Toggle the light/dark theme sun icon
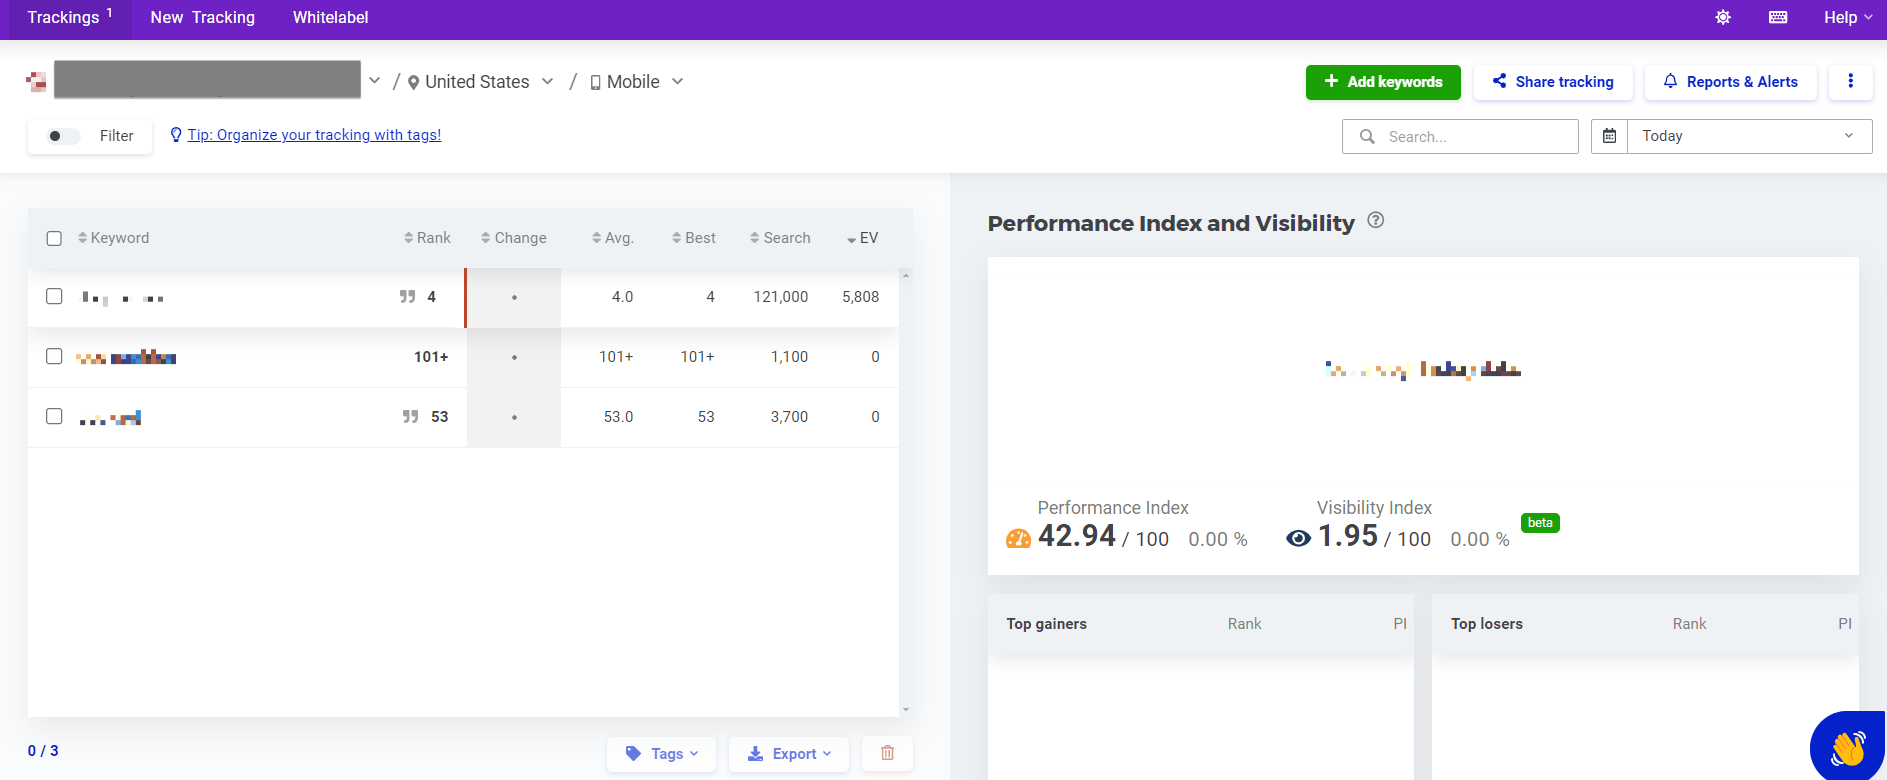The width and height of the screenshot is (1887, 780). (x=1723, y=17)
